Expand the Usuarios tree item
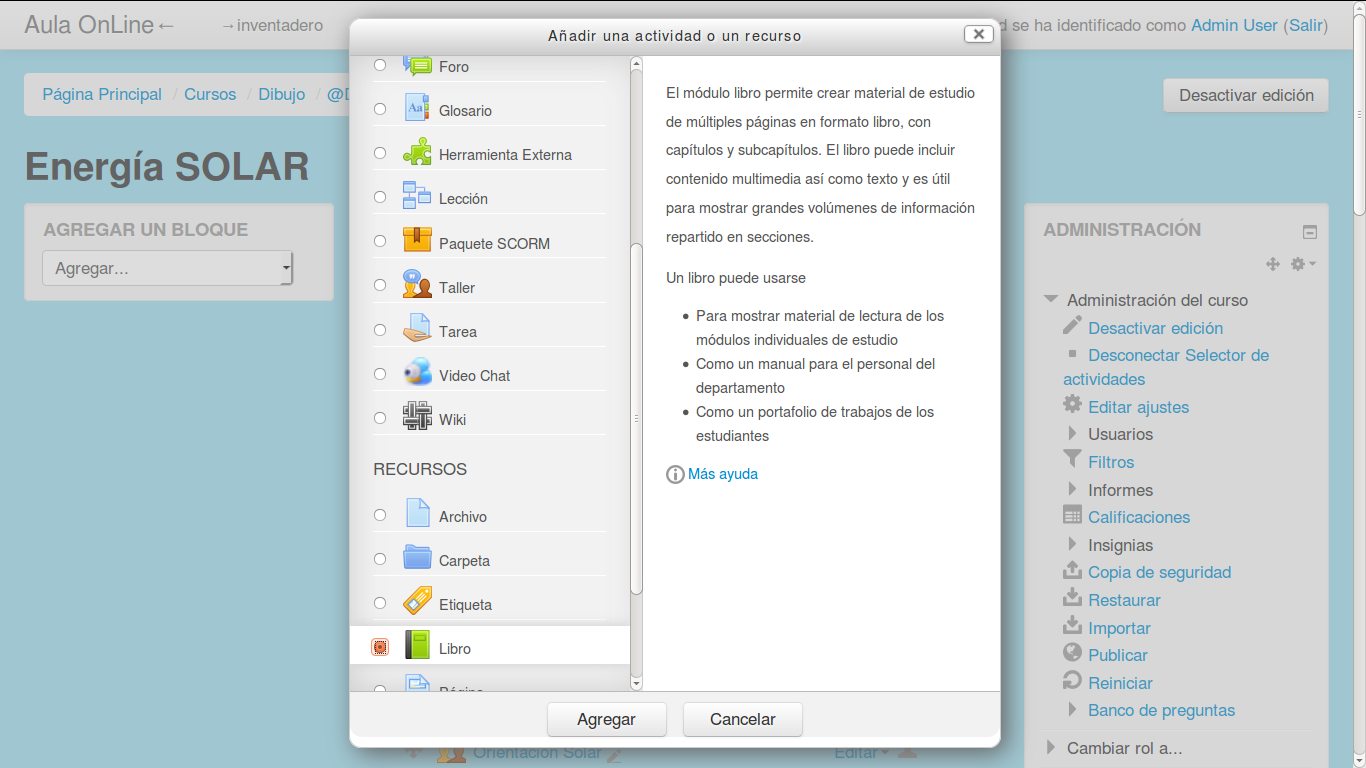1366x768 pixels. (x=1073, y=434)
